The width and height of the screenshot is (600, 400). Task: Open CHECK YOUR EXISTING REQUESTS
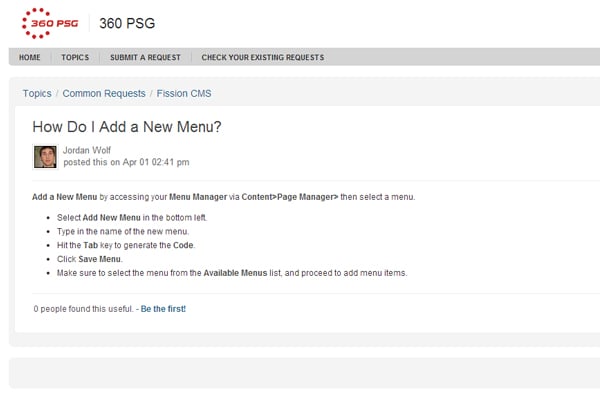tap(263, 57)
